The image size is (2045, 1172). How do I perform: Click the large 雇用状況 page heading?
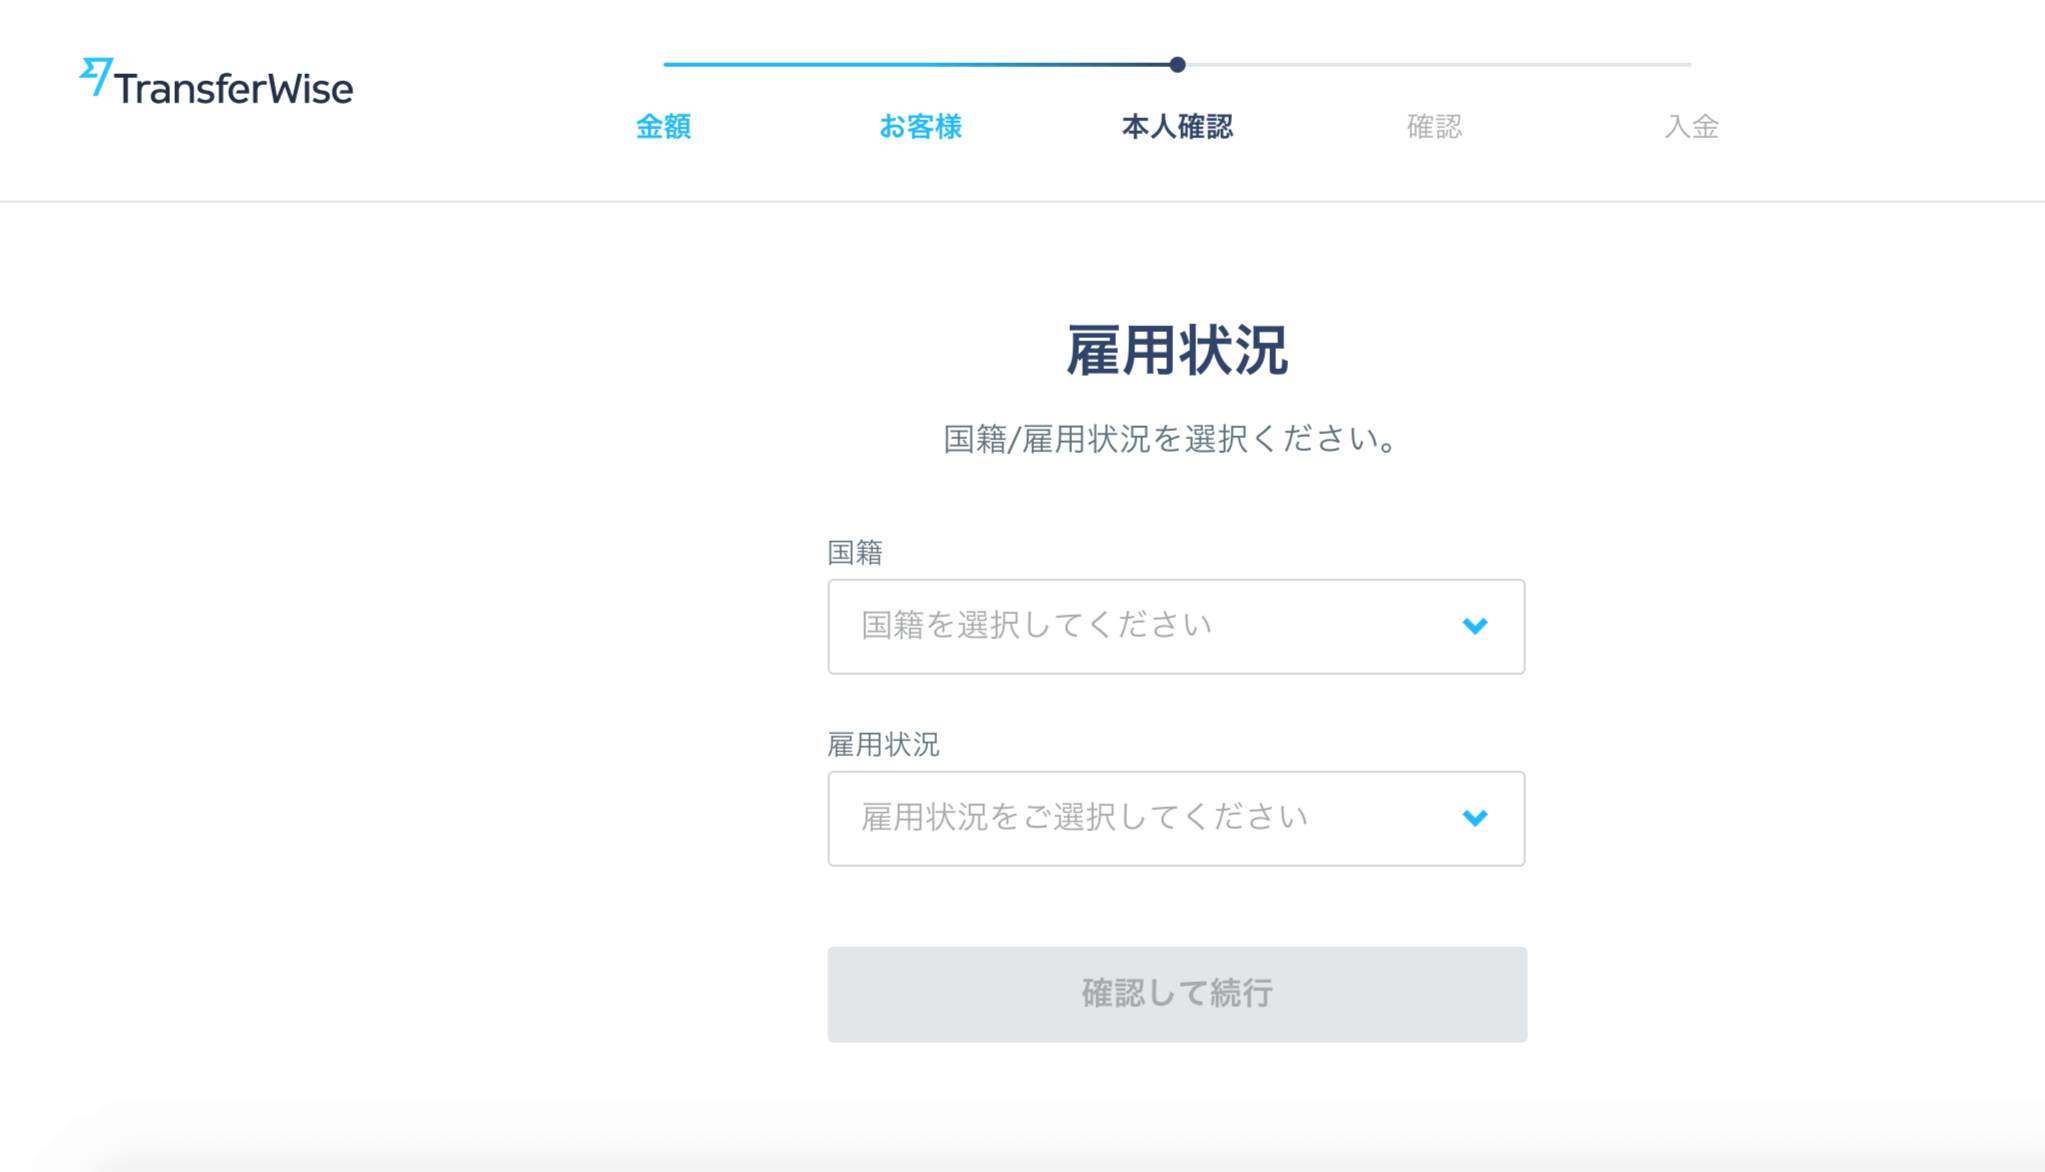pyautogui.click(x=1176, y=351)
